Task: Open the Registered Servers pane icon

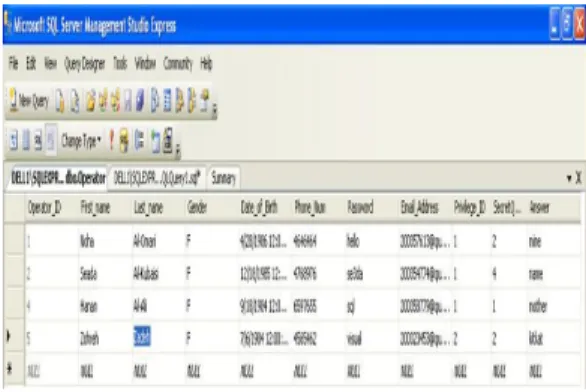Action: click(x=154, y=101)
